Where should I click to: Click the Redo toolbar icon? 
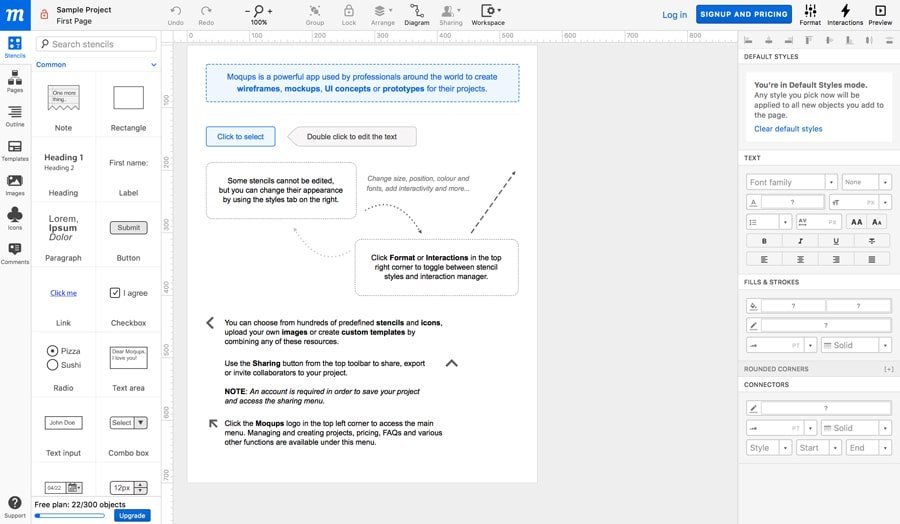click(x=206, y=15)
